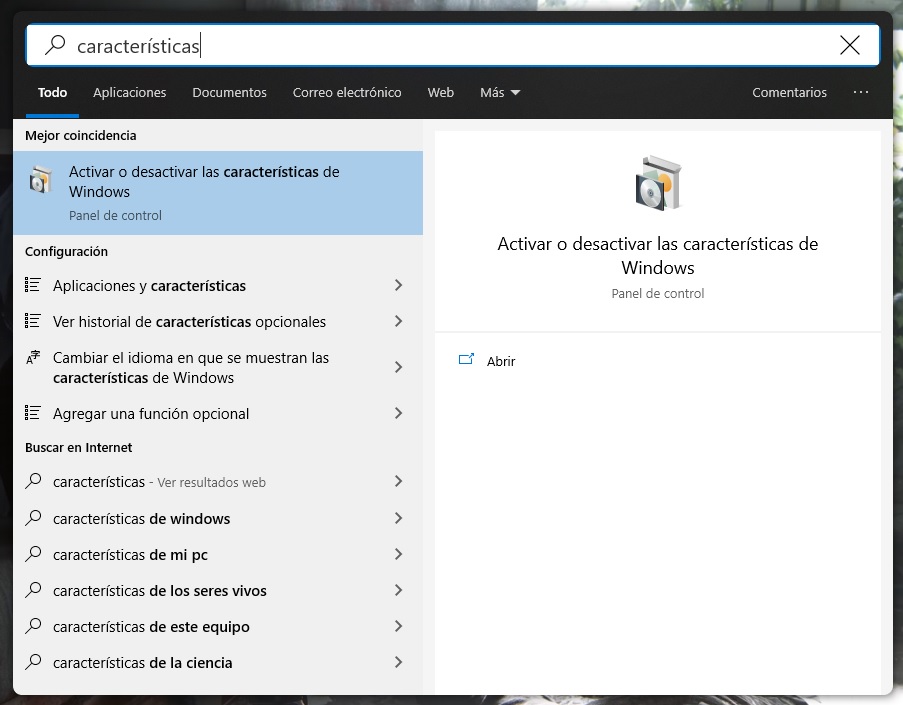This screenshot has width=903, height=705.
Task: Expand arrow for características de windows suggestion
Action: pyautogui.click(x=398, y=518)
